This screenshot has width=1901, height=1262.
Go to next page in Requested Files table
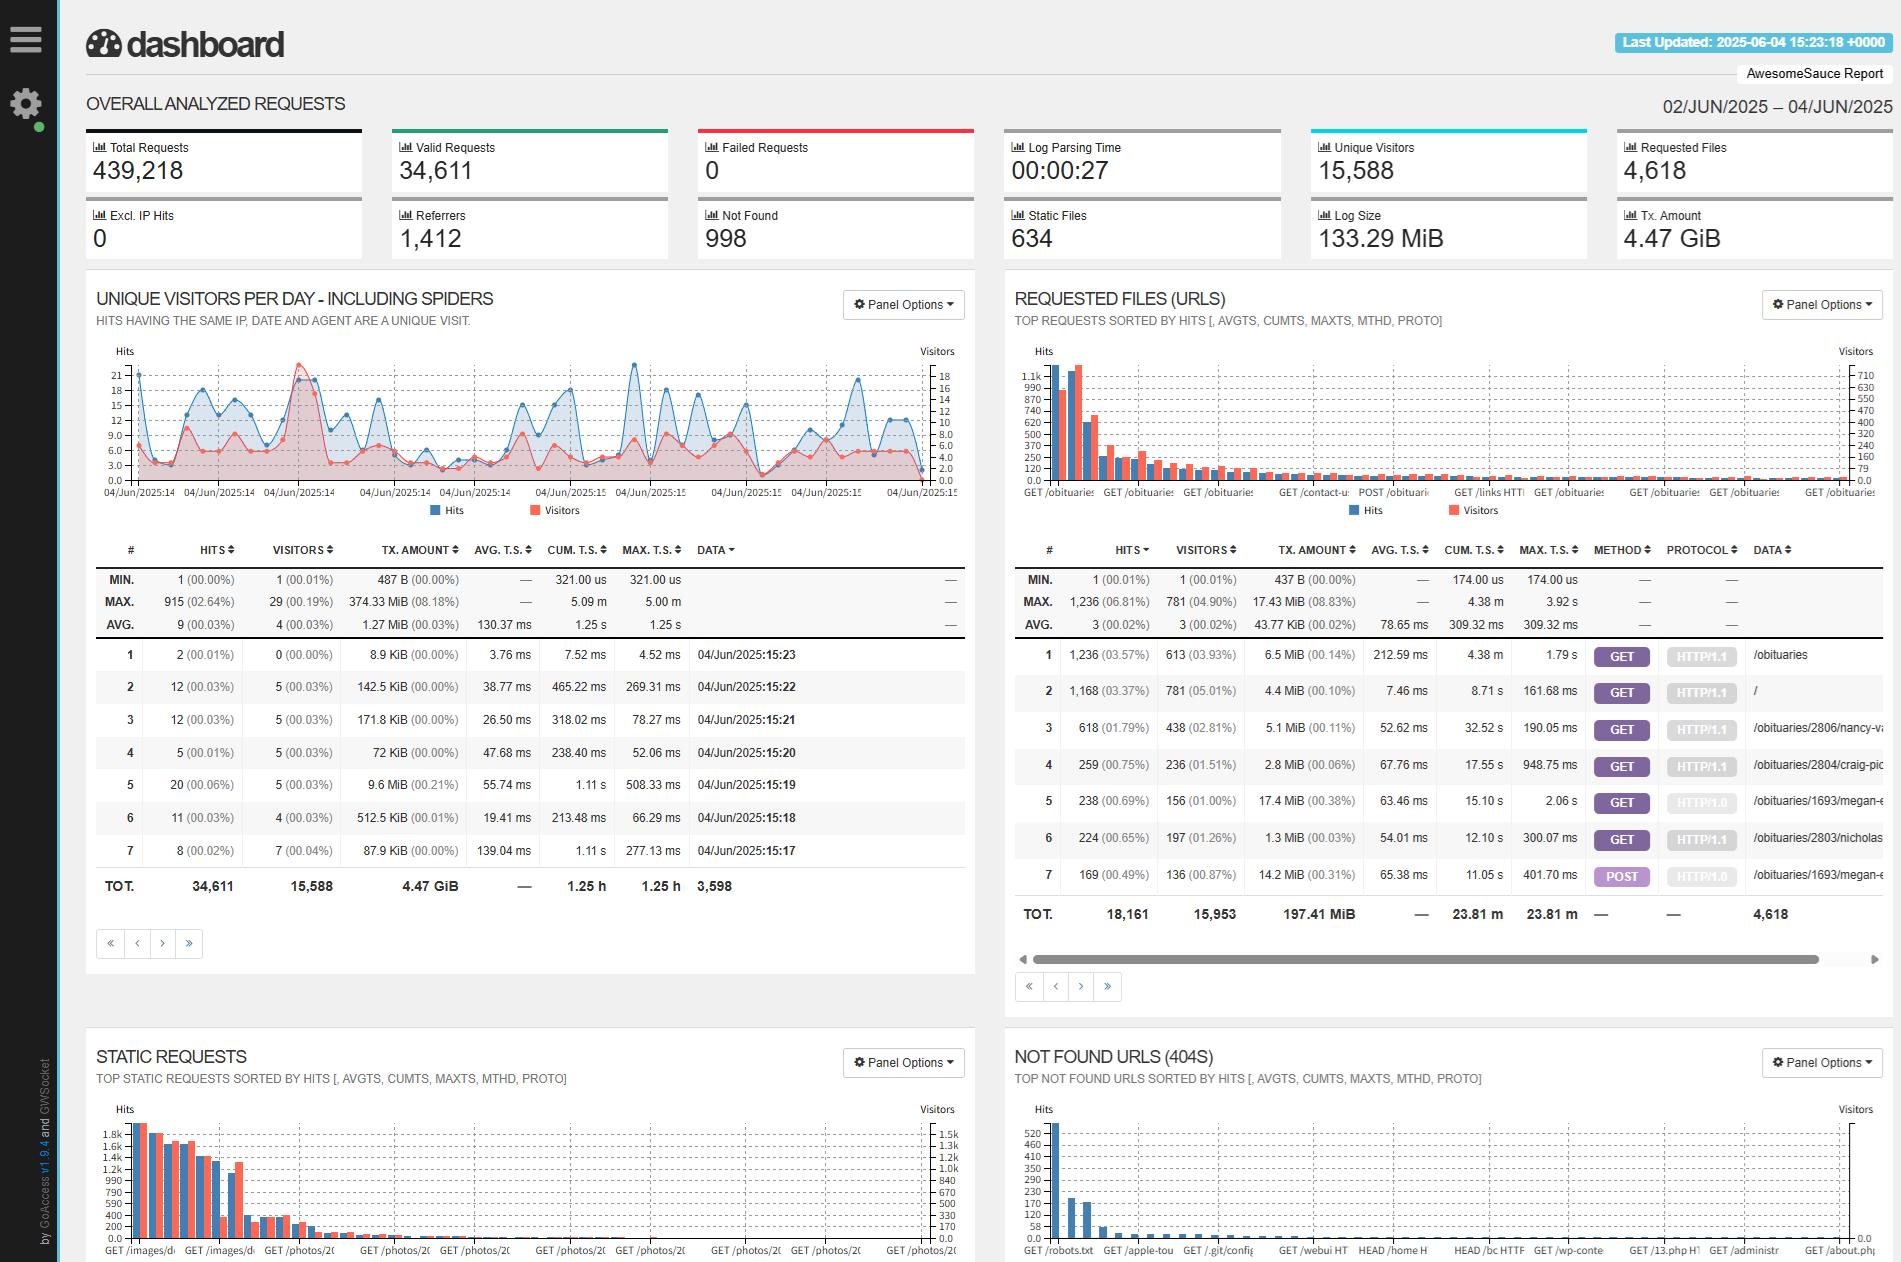[1081, 986]
